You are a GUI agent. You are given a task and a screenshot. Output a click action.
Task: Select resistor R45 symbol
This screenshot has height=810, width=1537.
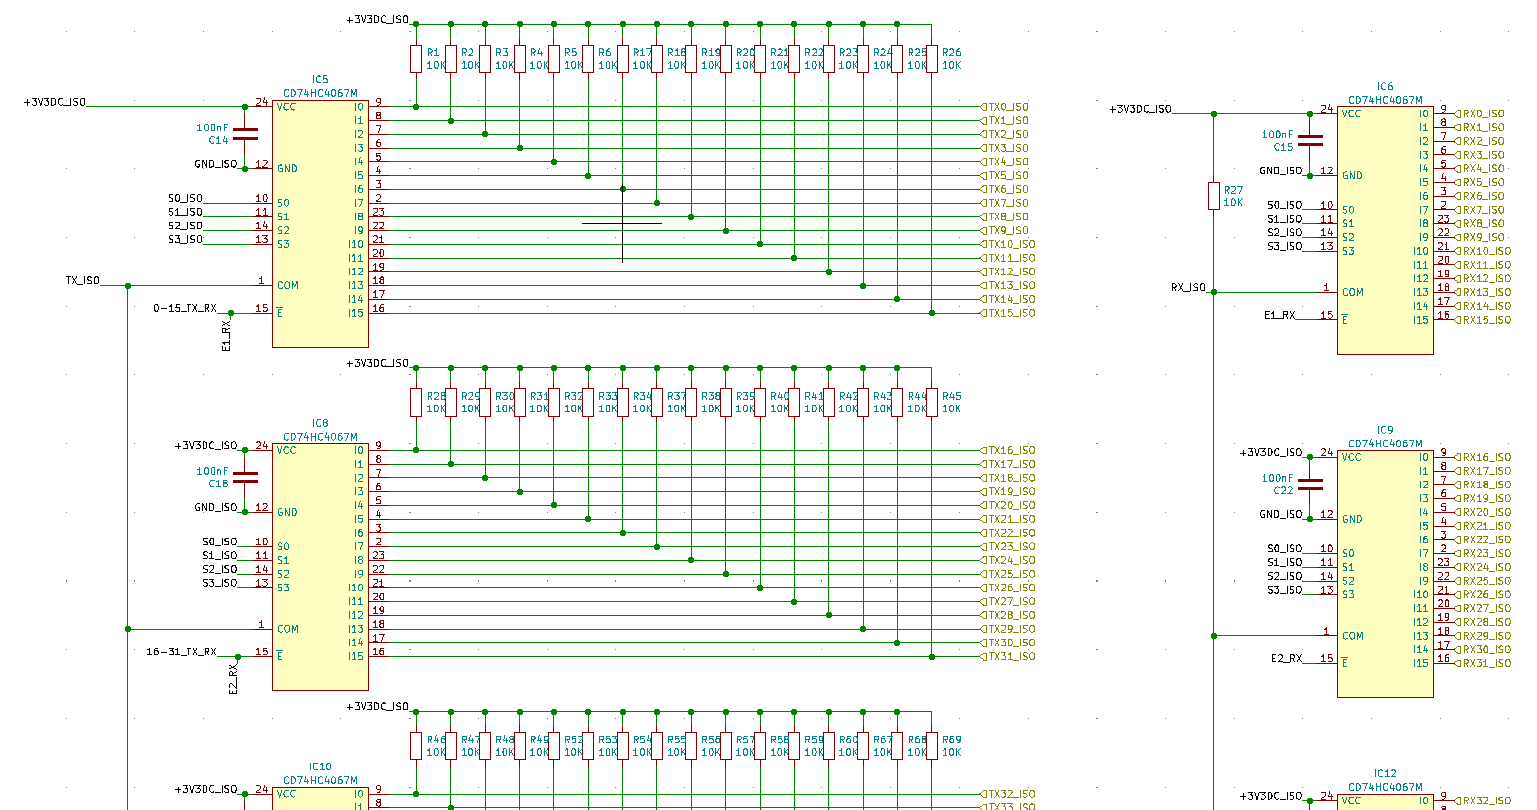(932, 402)
